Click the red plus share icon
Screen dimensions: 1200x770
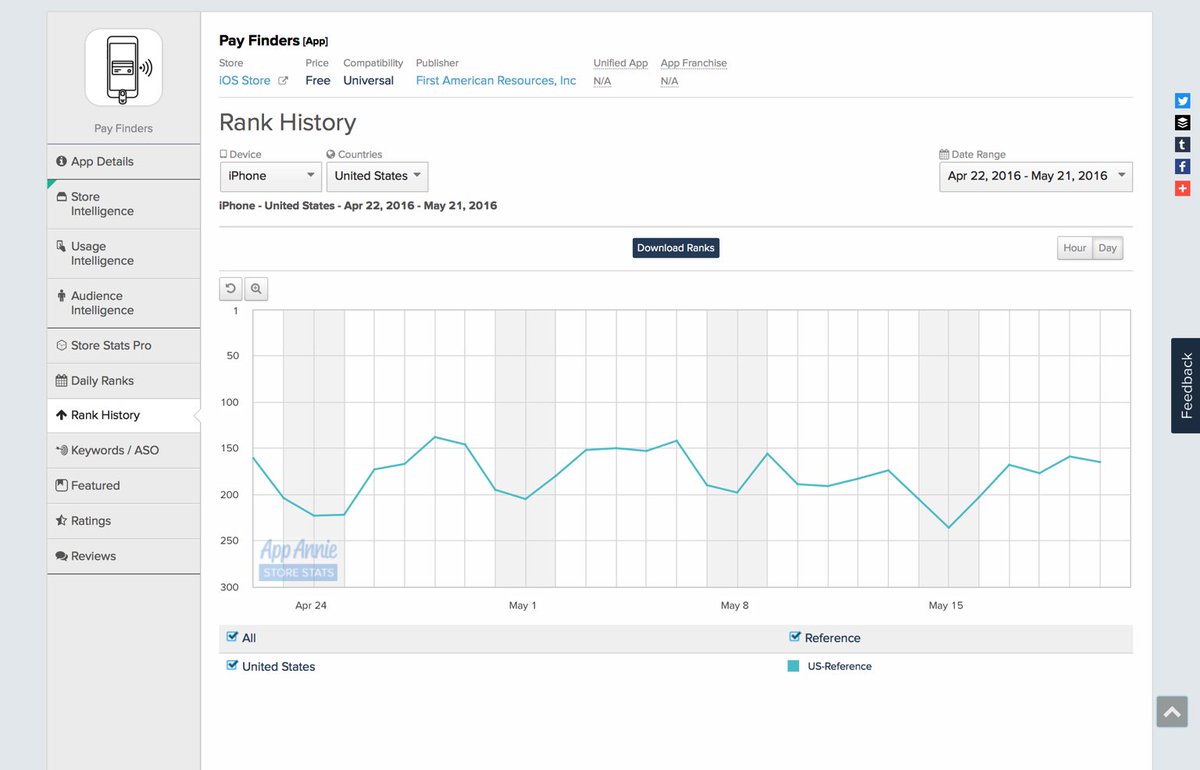point(1182,188)
